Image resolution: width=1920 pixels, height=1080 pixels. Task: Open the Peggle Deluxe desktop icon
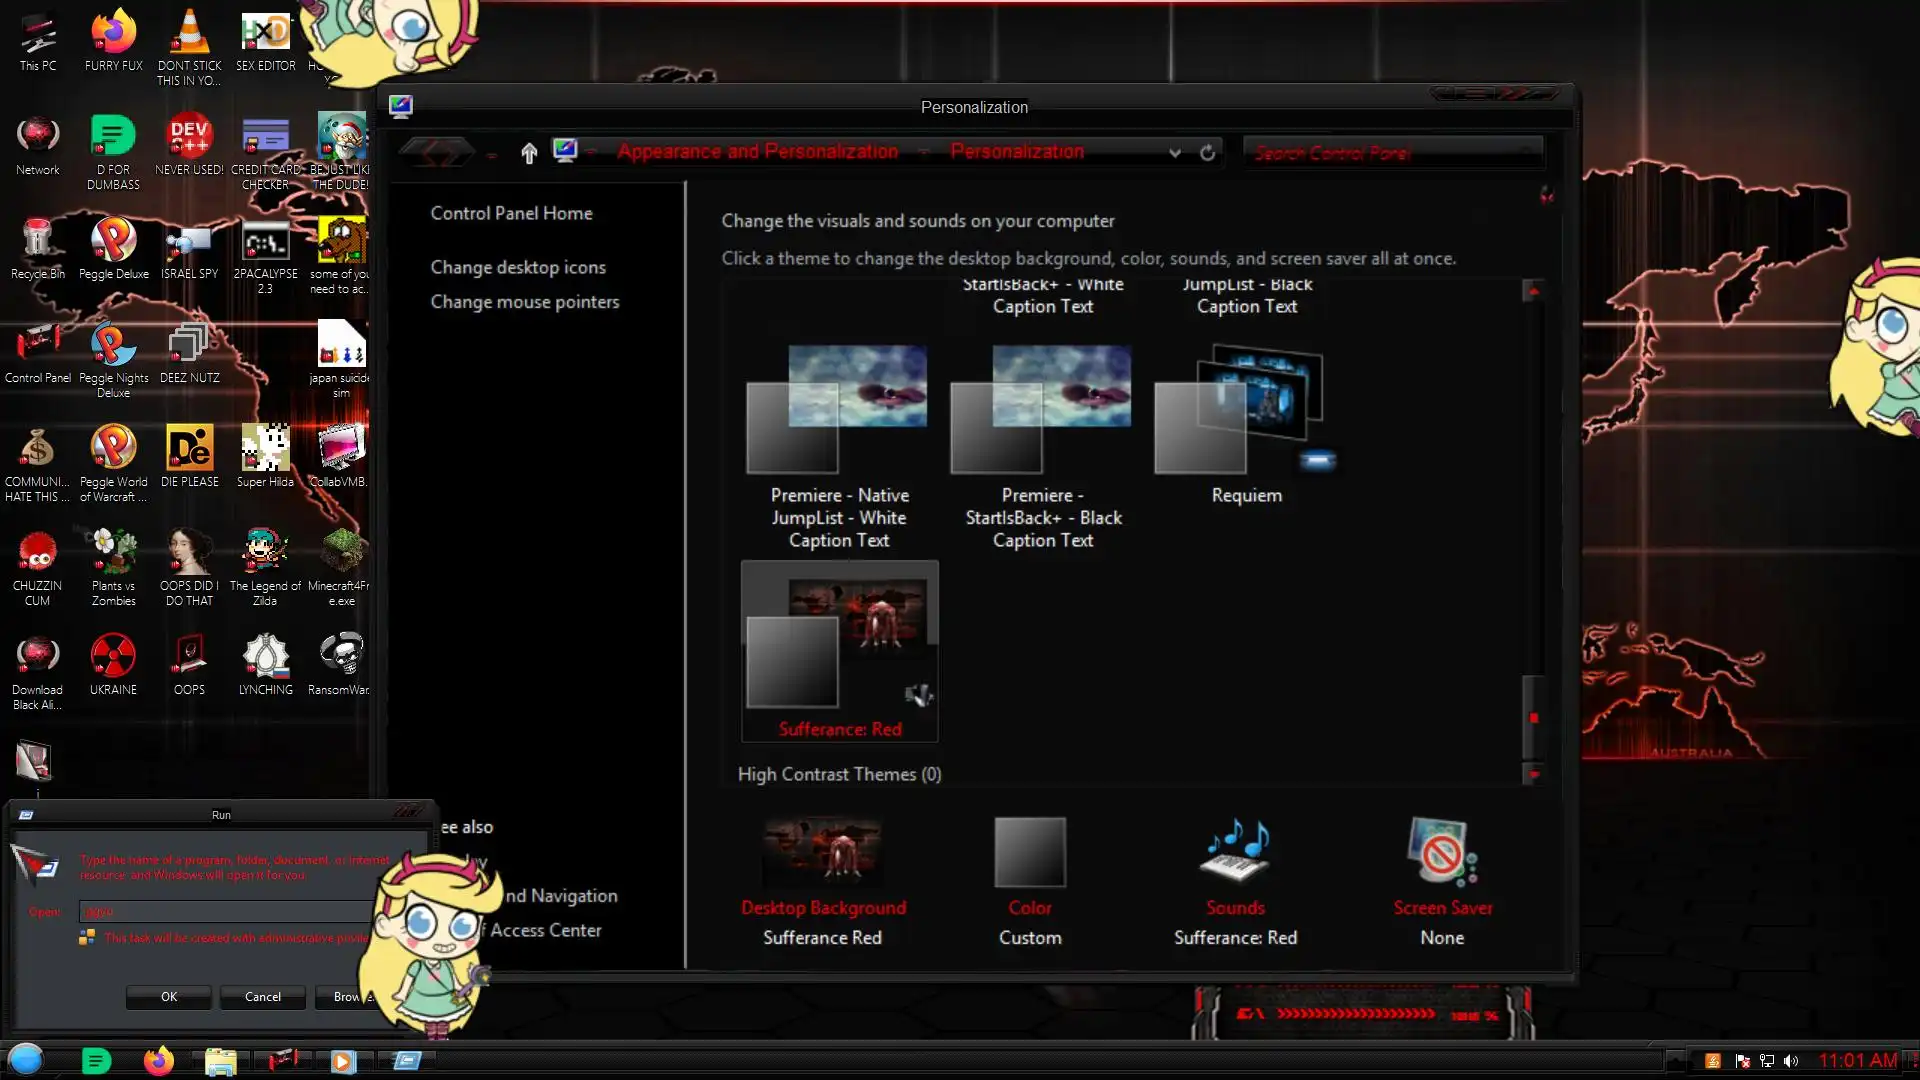tap(113, 240)
